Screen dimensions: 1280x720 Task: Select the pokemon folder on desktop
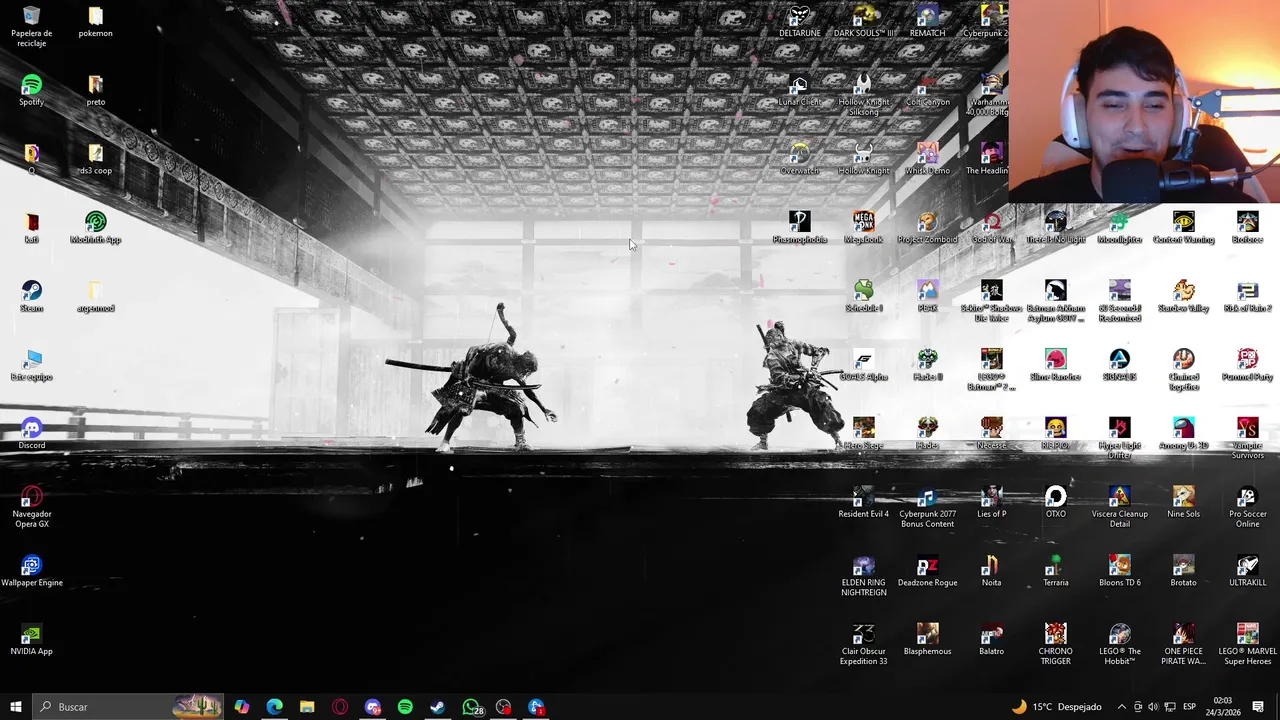(x=96, y=21)
